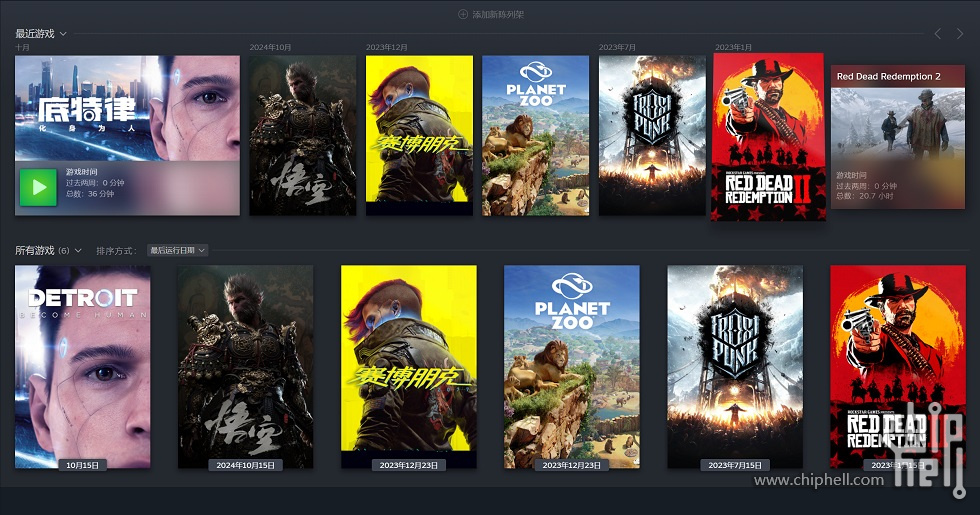The image size is (980, 515).
Task: Select the Cyberpunk cover in recent games
Action: [419, 136]
